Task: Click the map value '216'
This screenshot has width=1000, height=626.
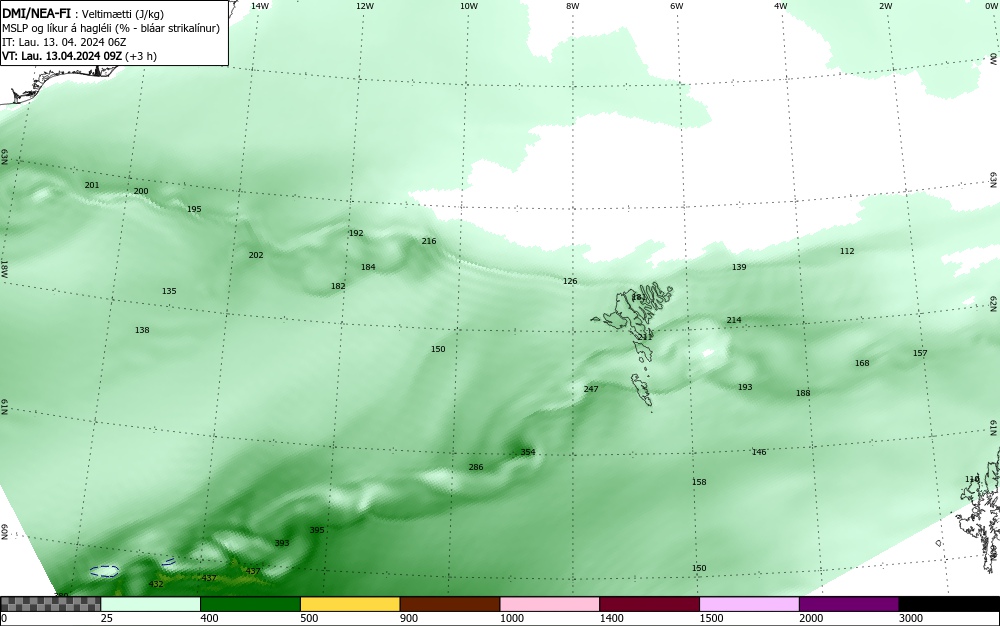Action: 429,240
